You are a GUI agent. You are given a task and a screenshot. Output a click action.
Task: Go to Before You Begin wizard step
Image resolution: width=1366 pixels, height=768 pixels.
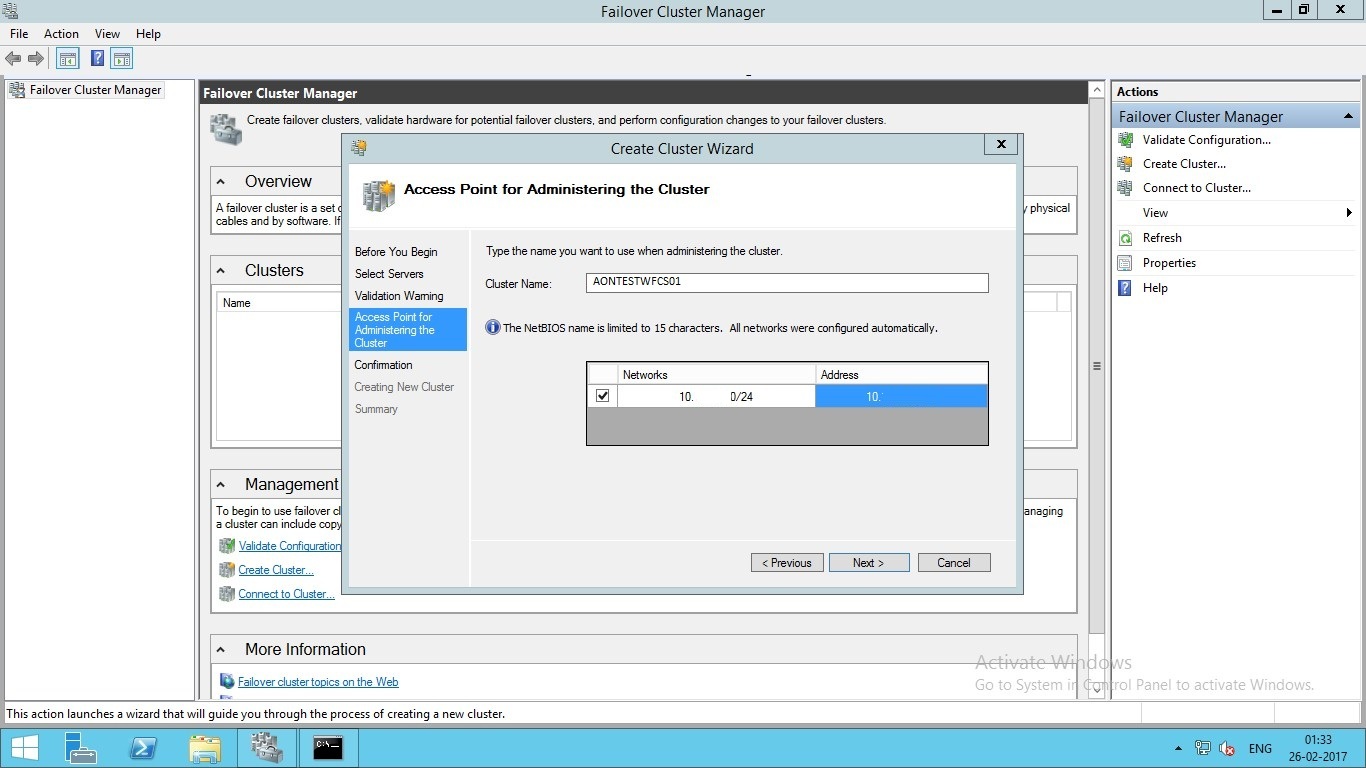point(396,252)
